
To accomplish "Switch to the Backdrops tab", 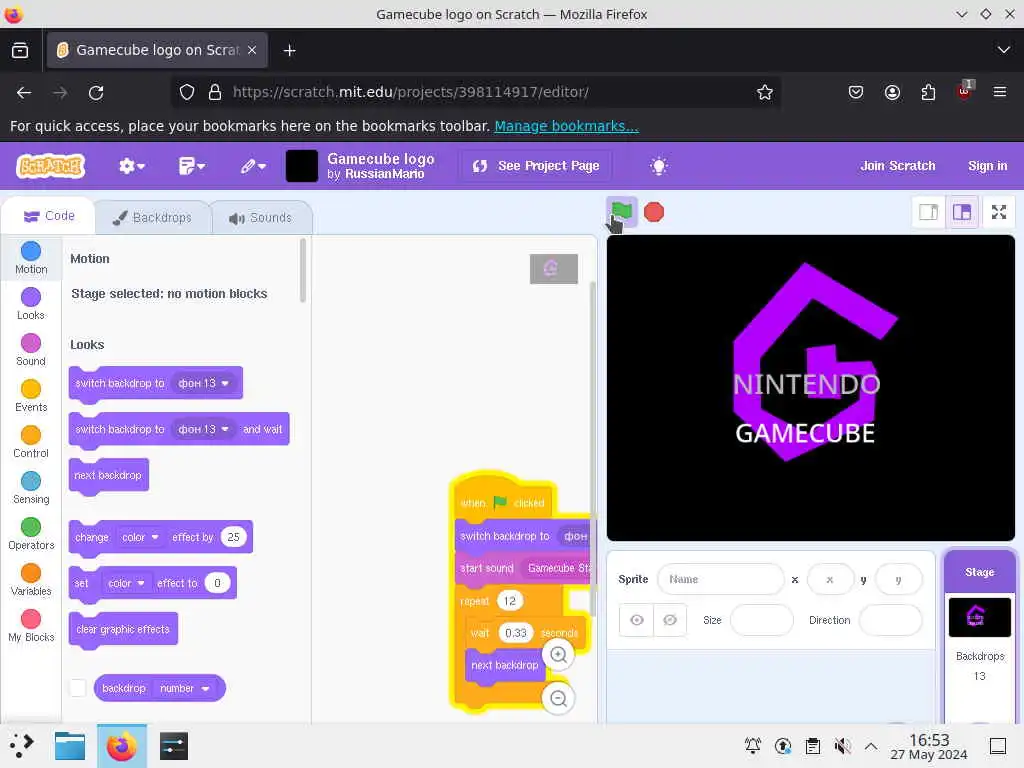I will [x=153, y=217].
